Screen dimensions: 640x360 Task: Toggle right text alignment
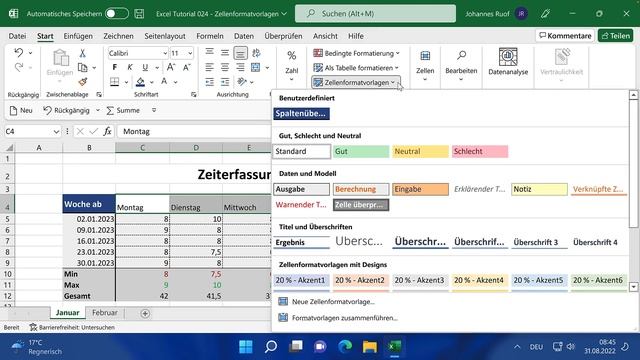(x=240, y=67)
